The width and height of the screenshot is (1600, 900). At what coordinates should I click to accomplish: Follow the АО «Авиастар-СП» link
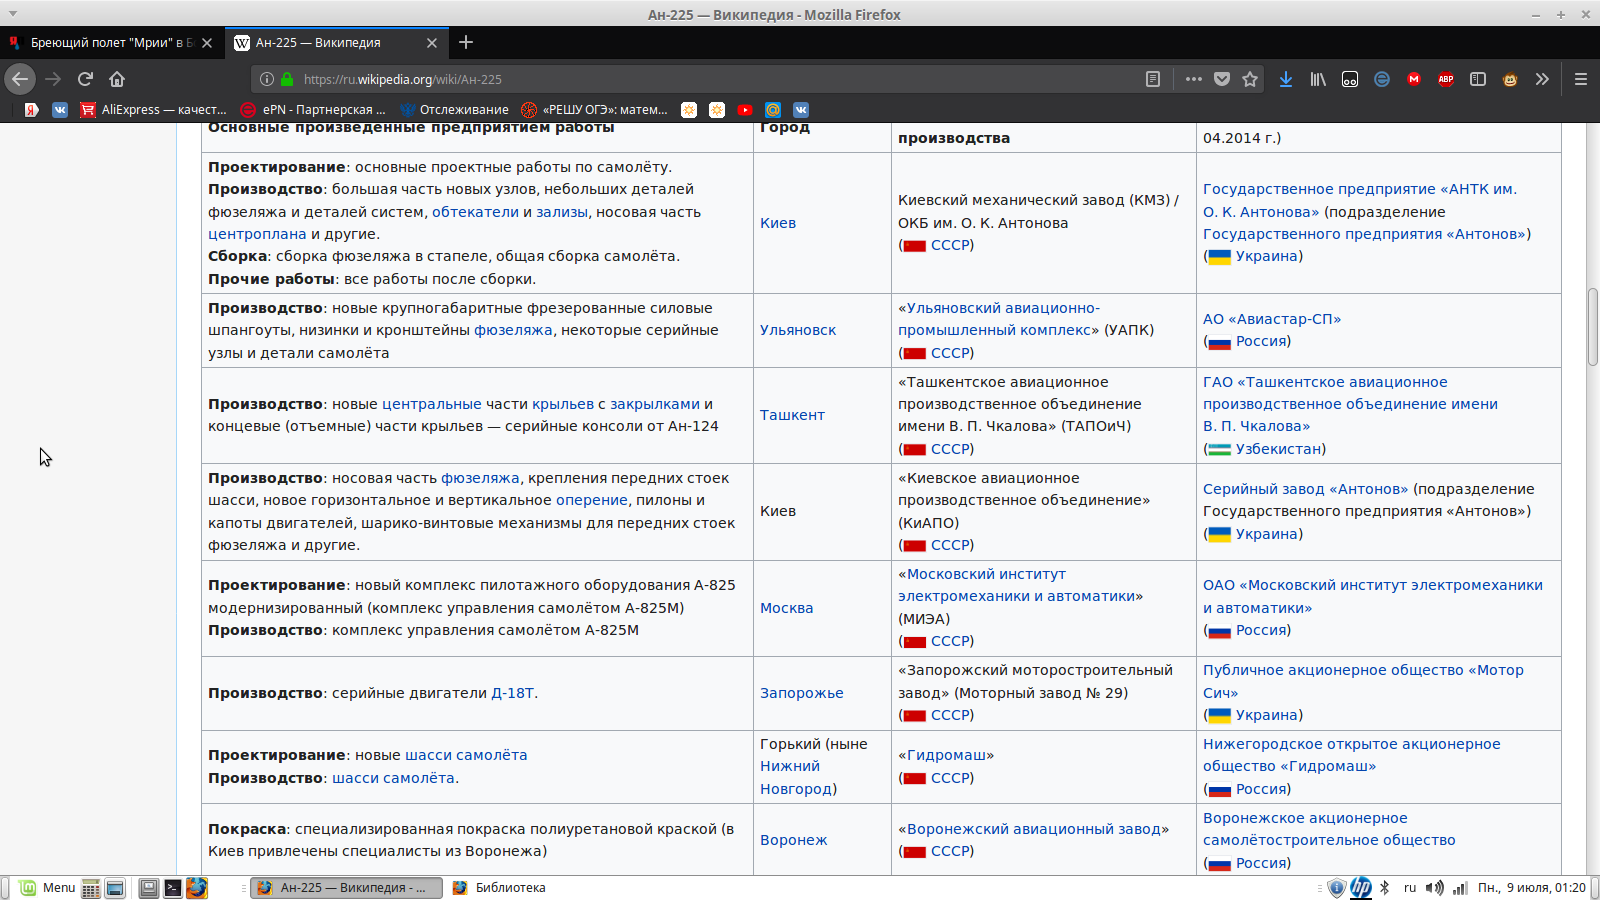(1272, 319)
